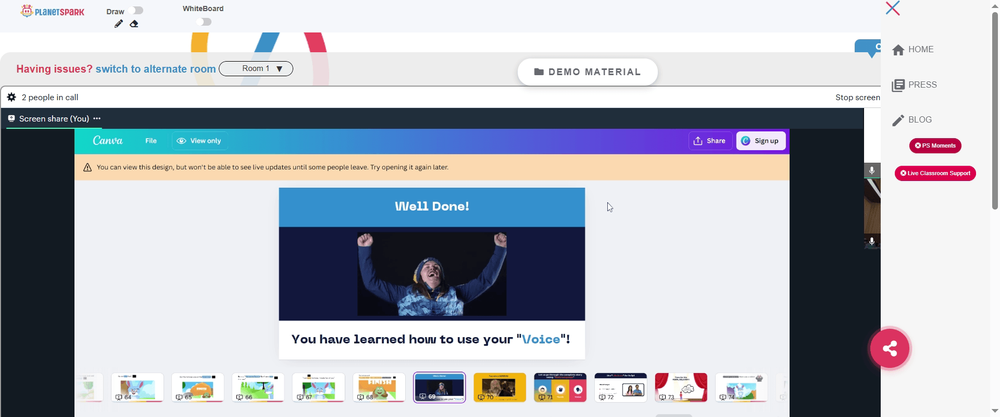Click Stop screen share button
The image size is (1000, 417).
[858, 98]
